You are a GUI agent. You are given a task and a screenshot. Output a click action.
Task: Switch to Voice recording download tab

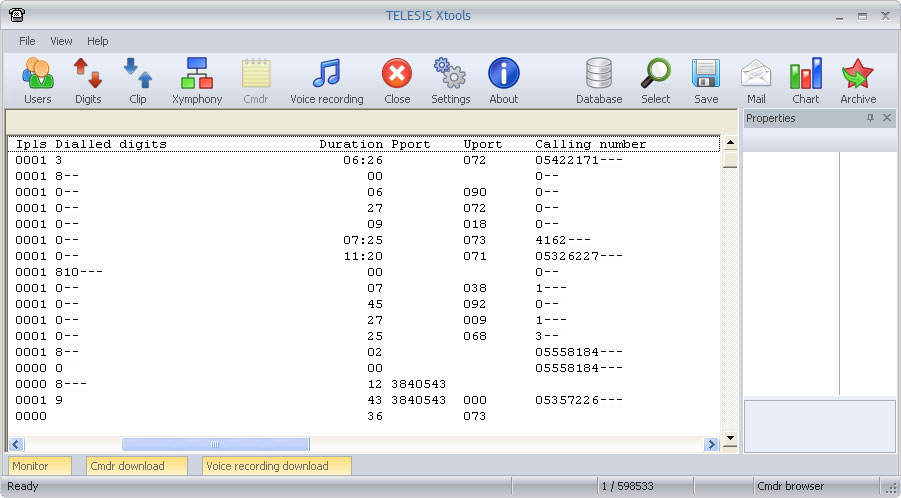coord(277,466)
